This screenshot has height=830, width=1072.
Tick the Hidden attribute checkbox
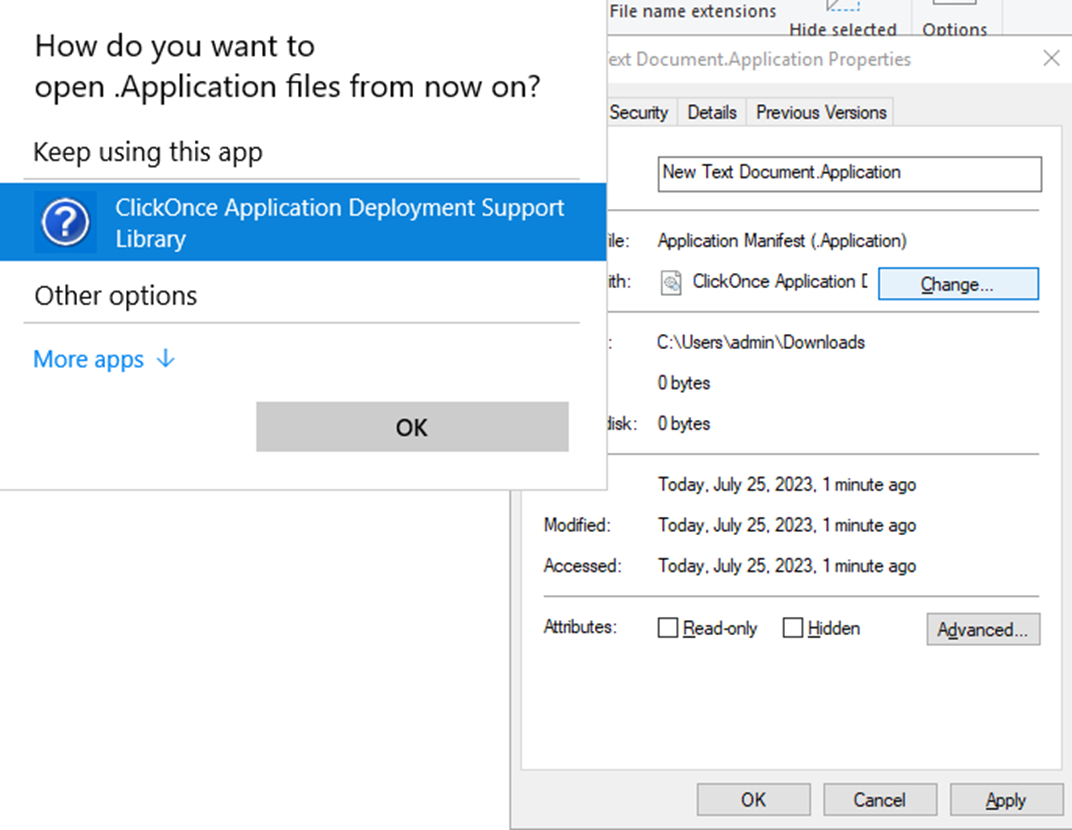tap(792, 628)
